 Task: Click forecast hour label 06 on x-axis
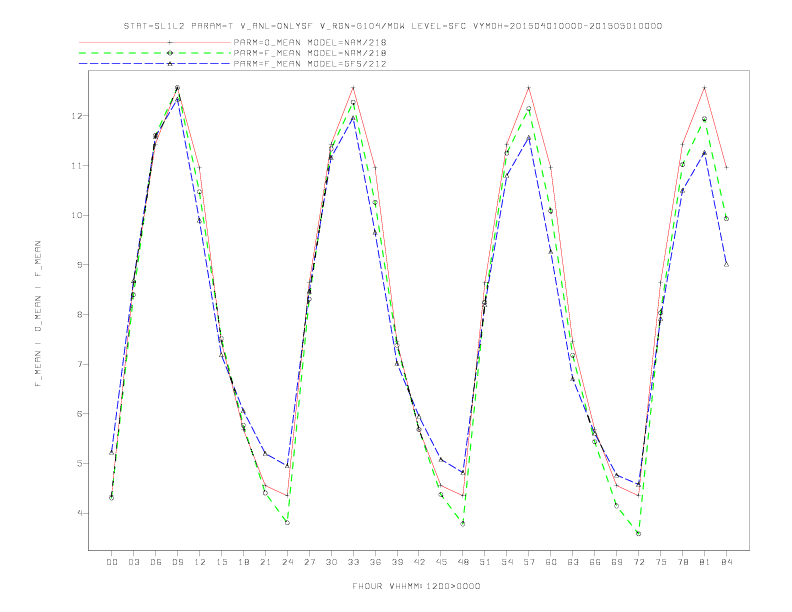click(x=156, y=562)
